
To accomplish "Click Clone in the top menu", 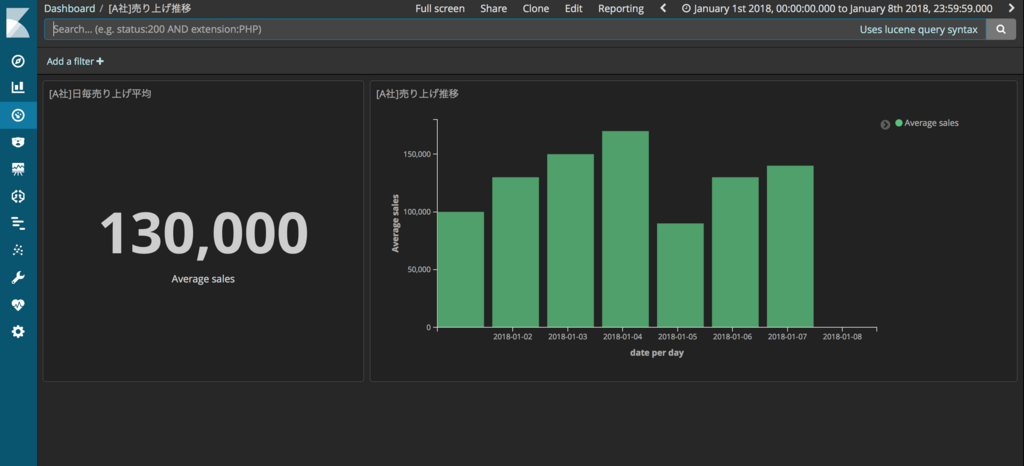I will [536, 8].
